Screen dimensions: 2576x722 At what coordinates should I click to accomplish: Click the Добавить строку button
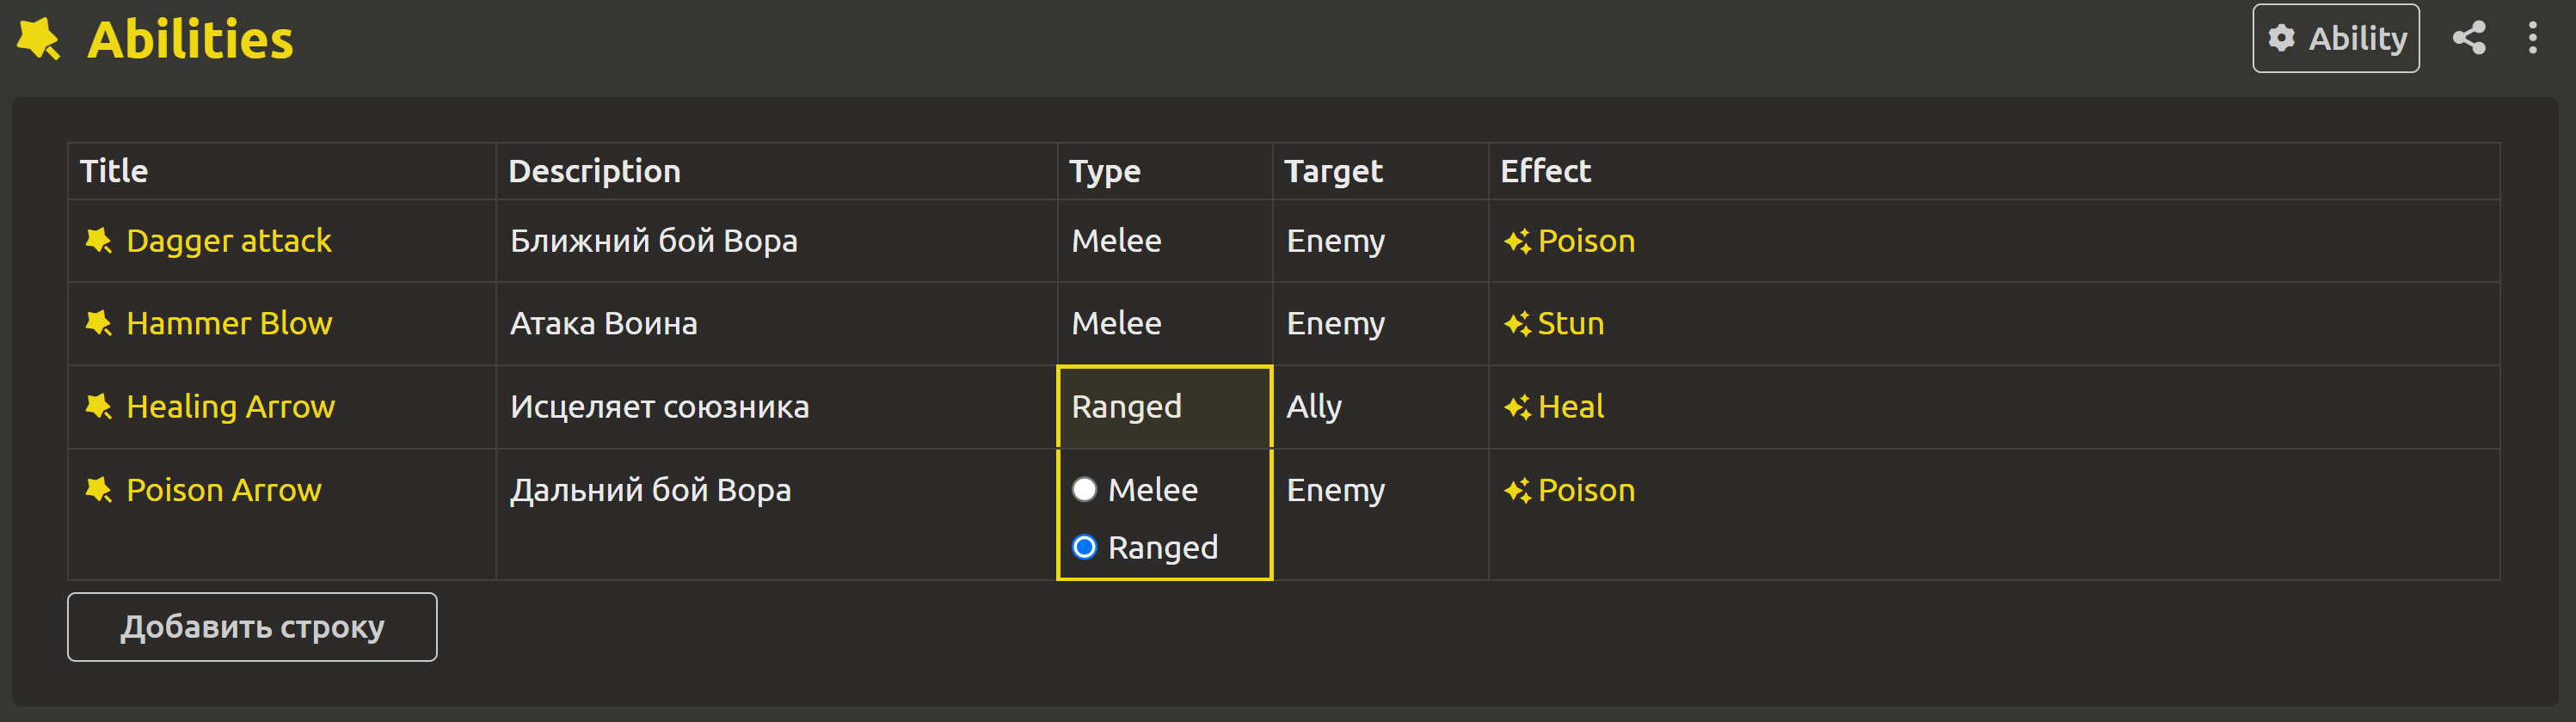(x=252, y=627)
